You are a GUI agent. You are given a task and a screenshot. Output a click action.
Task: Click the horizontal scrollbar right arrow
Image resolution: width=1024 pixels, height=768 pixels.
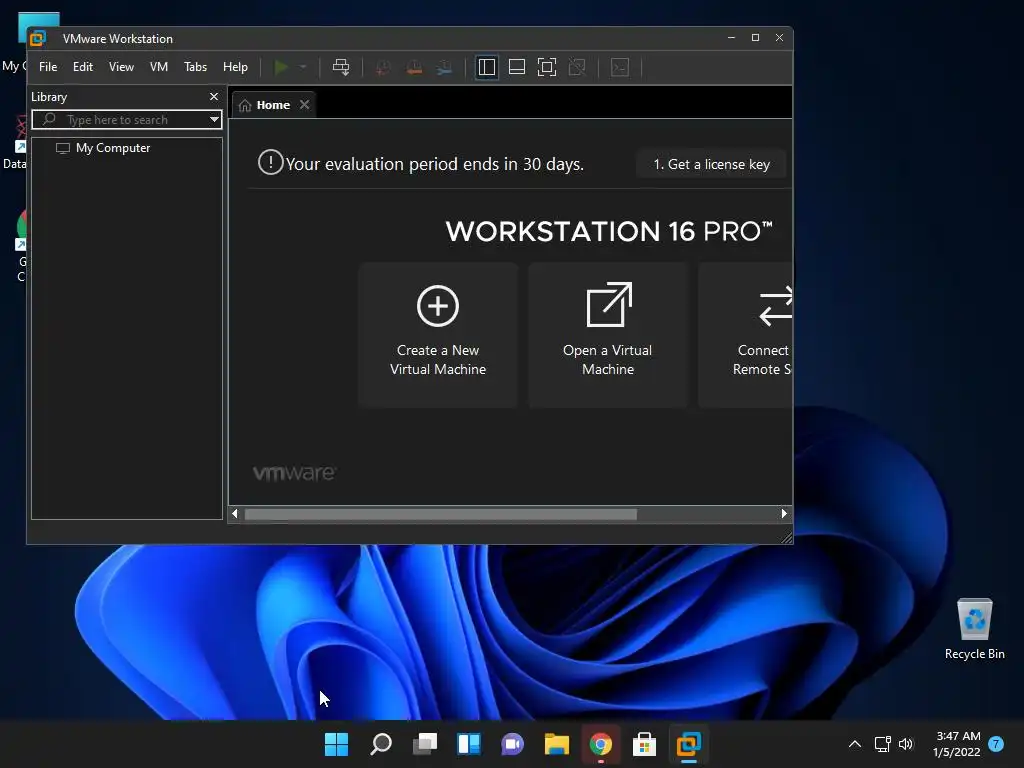click(x=784, y=514)
